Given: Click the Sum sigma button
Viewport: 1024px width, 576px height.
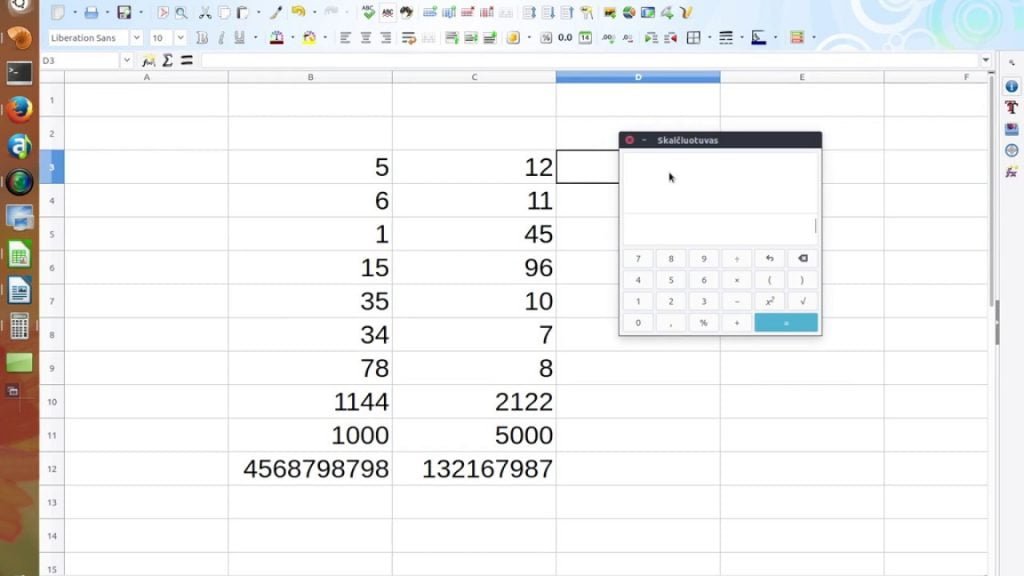Looking at the screenshot, I should pyautogui.click(x=167, y=61).
